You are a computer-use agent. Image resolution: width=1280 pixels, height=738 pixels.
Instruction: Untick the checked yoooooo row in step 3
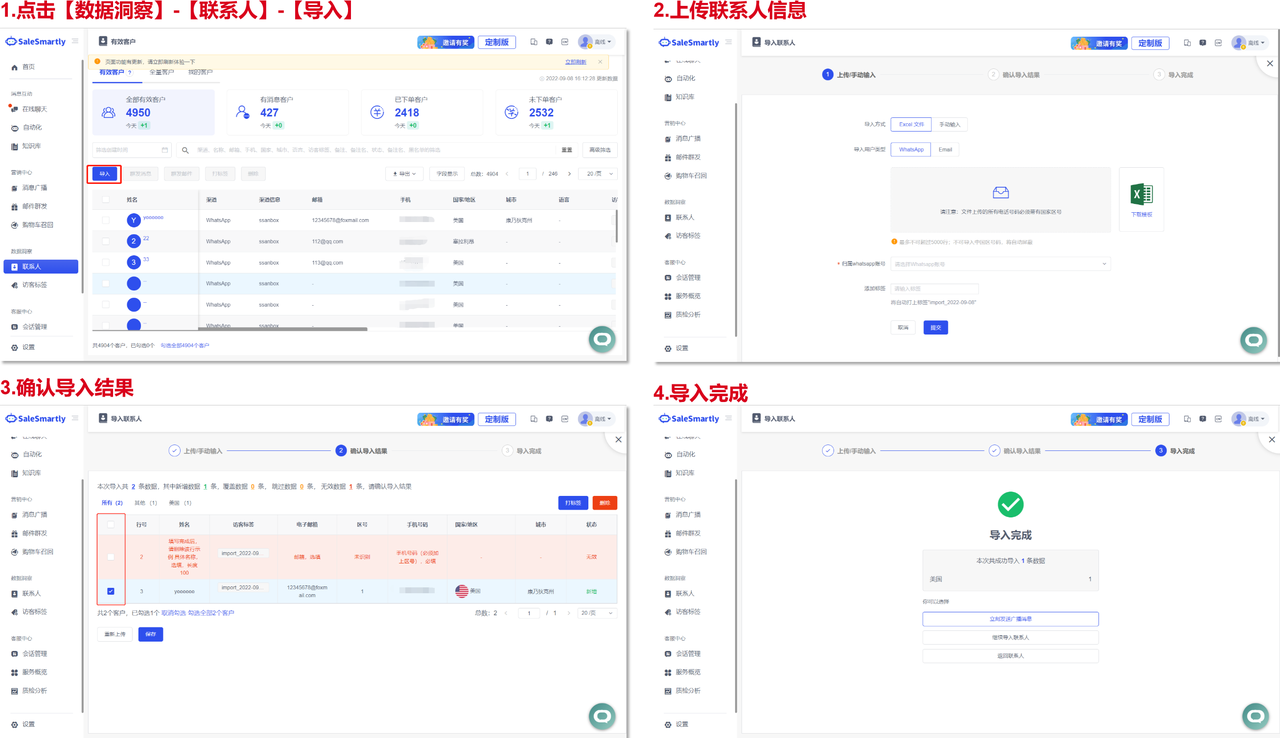tap(110, 591)
